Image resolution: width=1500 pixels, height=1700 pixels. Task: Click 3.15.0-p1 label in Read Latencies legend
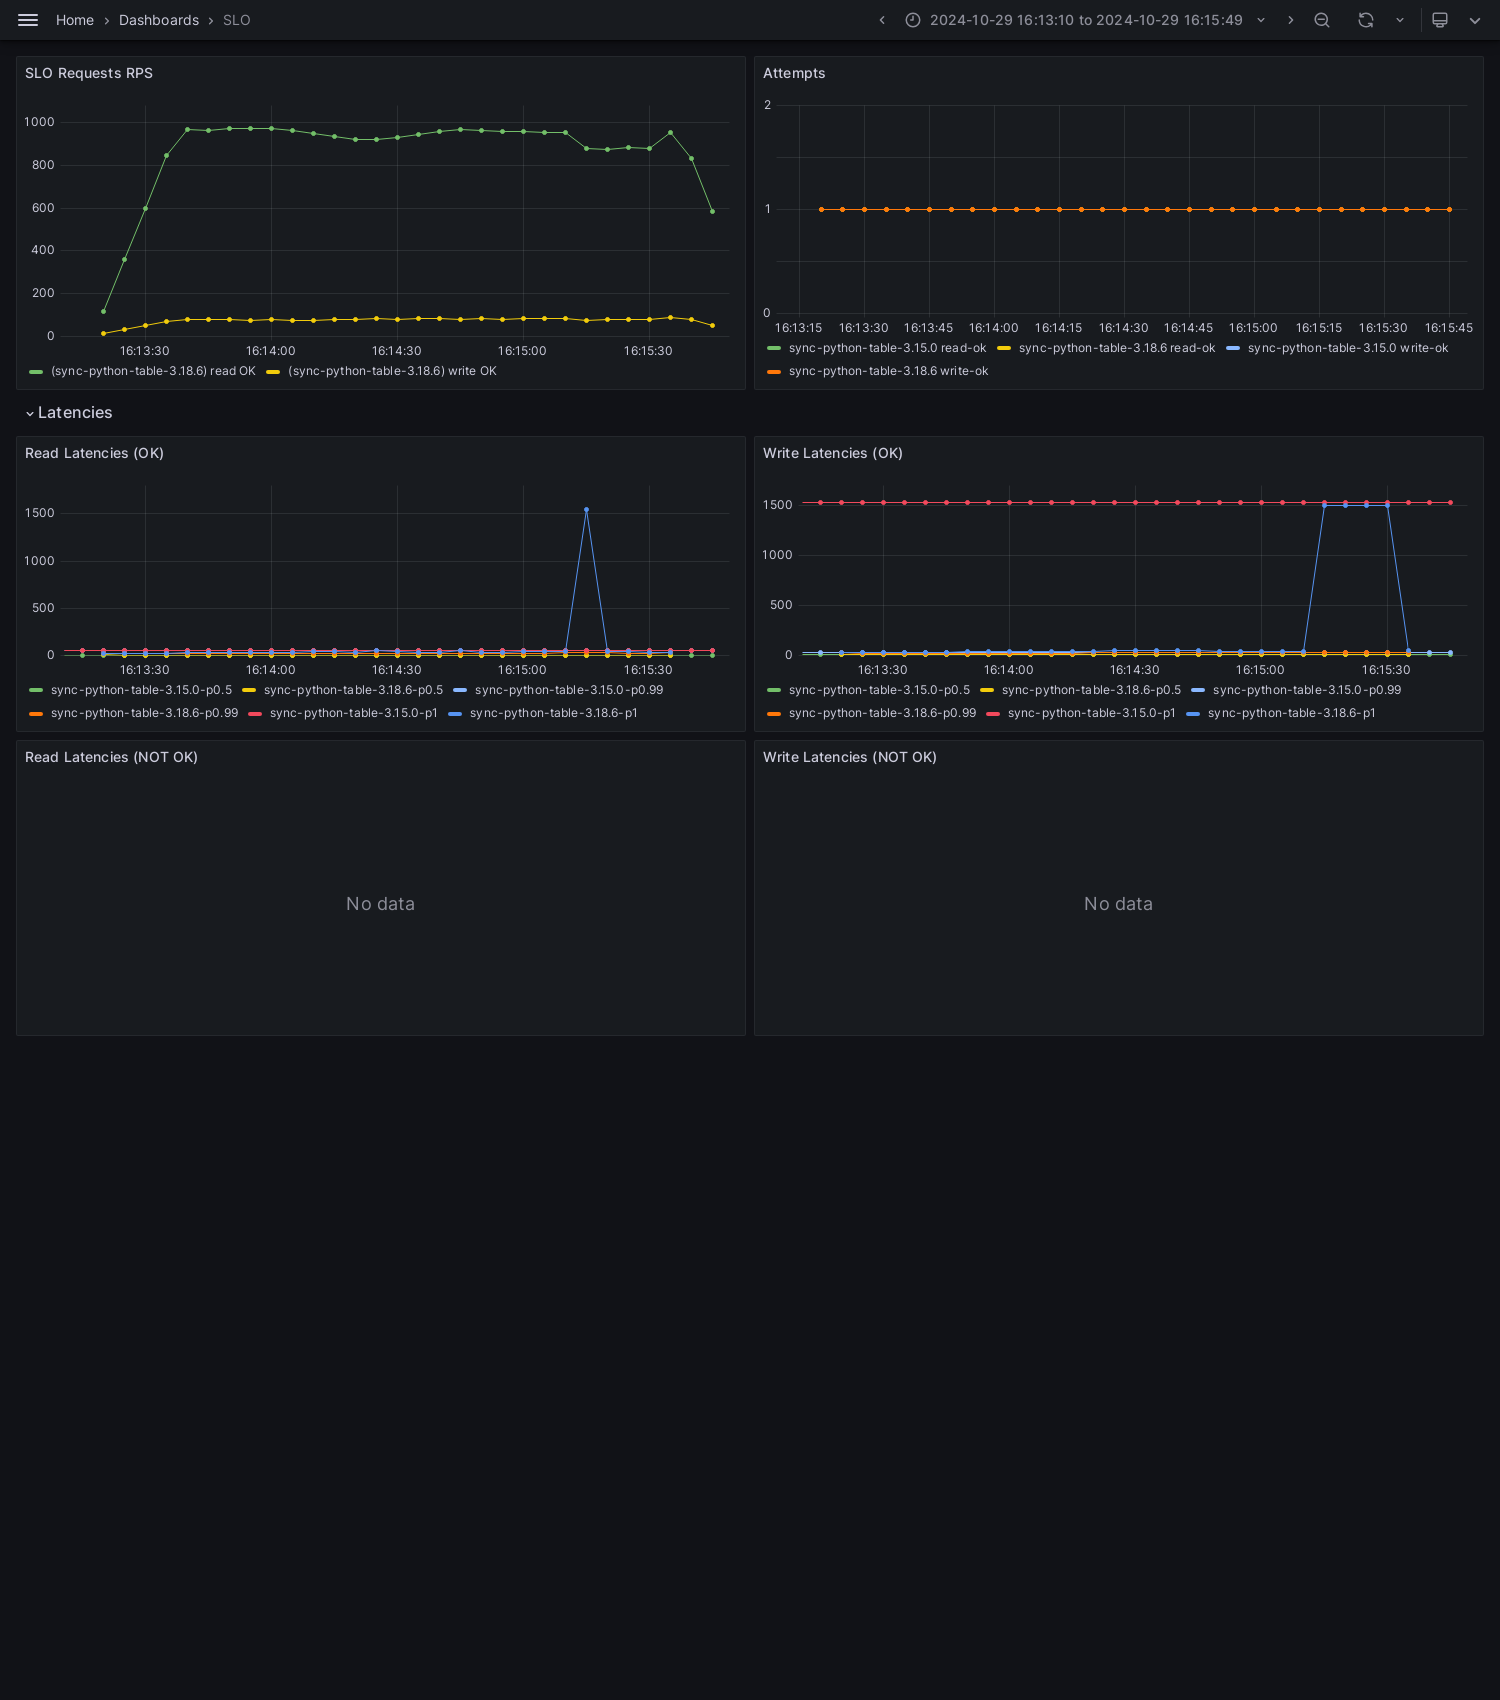tap(353, 713)
